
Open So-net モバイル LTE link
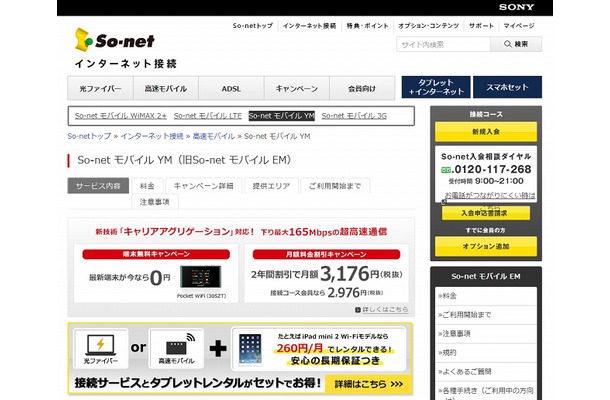[208, 116]
